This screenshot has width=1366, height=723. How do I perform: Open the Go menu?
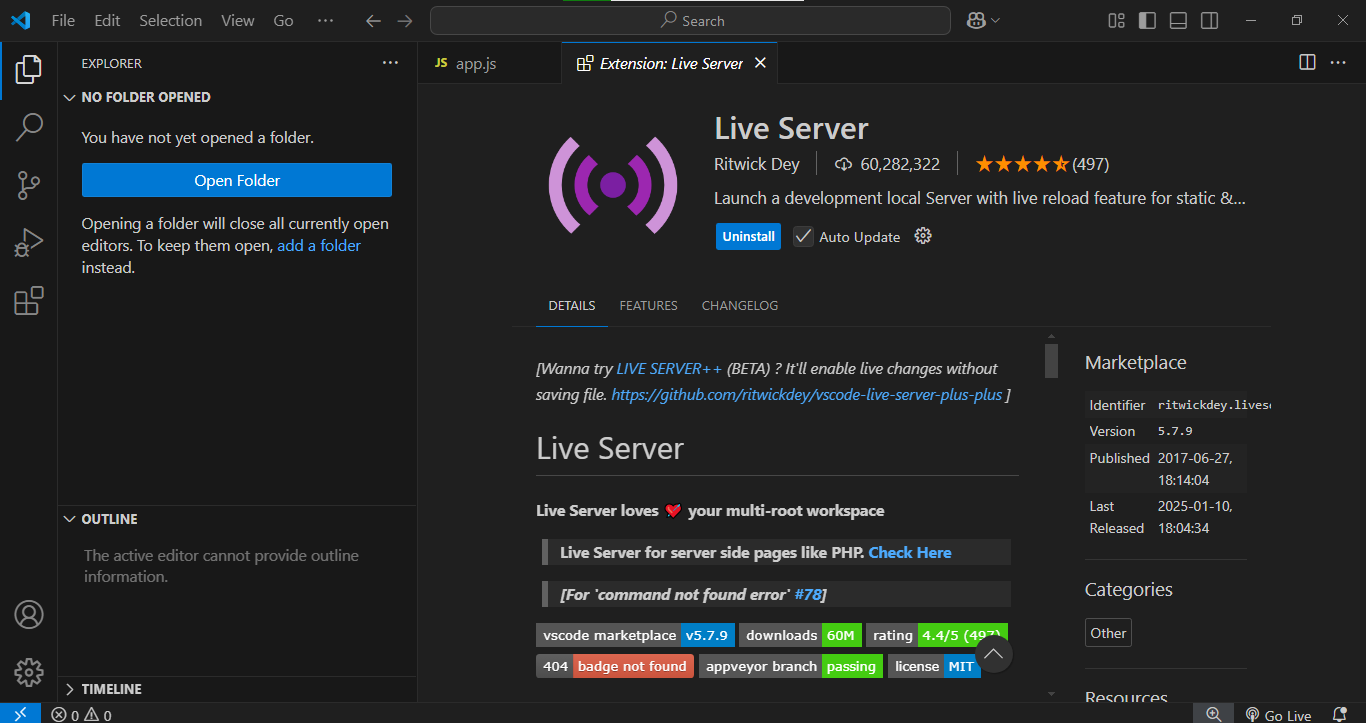(284, 20)
